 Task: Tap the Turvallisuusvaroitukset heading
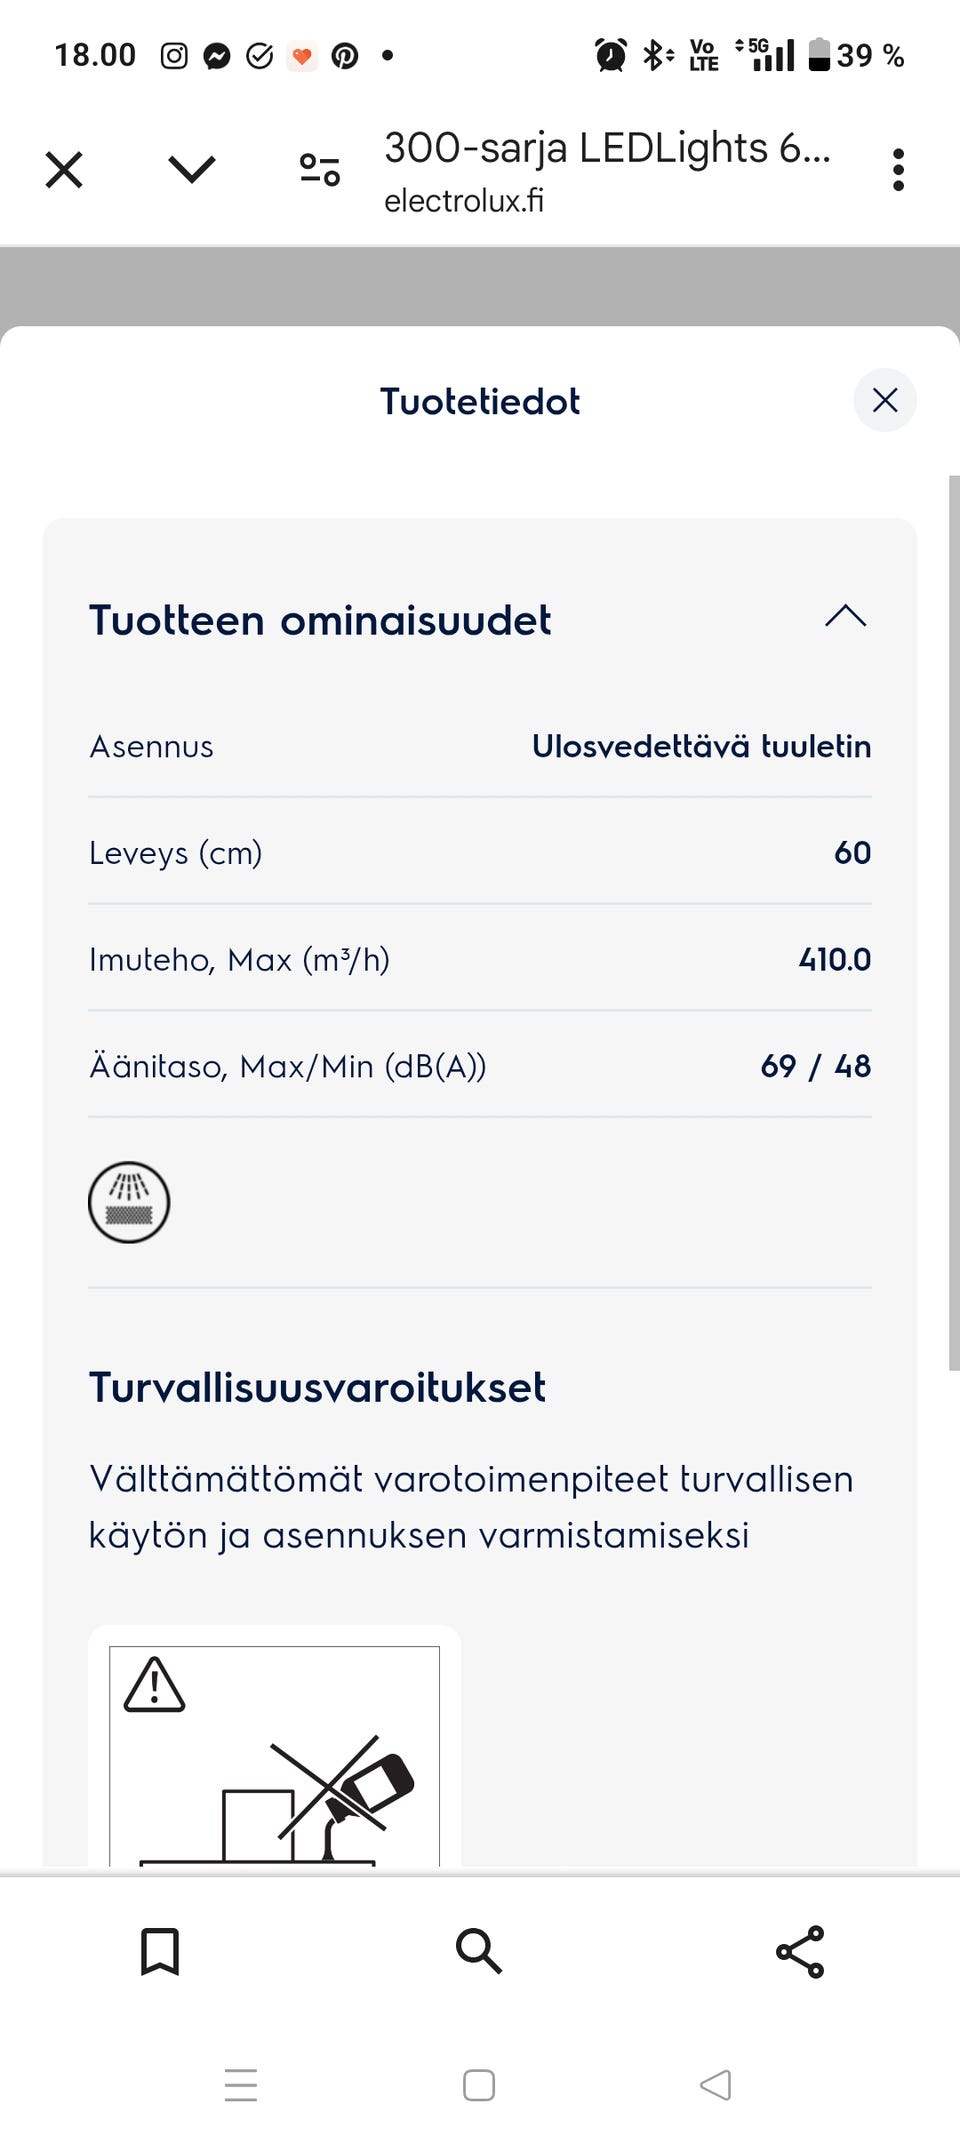click(318, 1387)
